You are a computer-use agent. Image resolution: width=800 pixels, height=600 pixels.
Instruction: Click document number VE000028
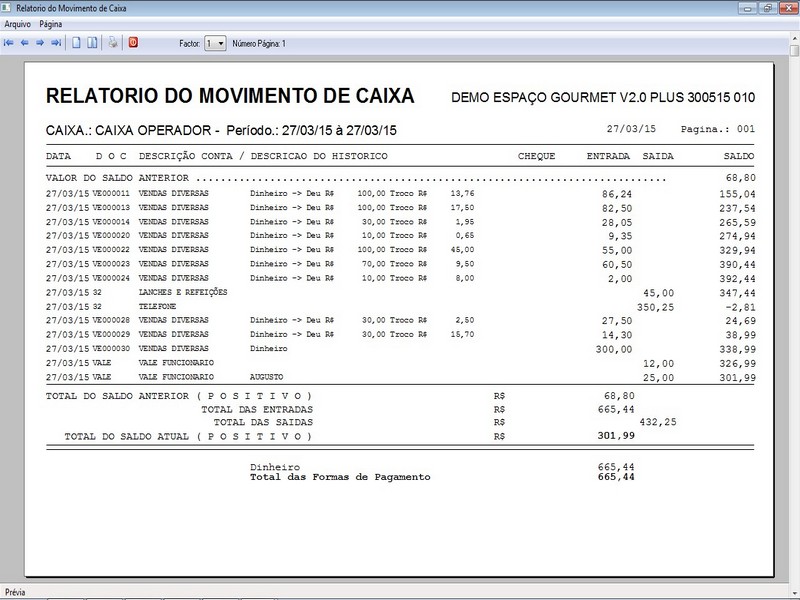pos(111,320)
